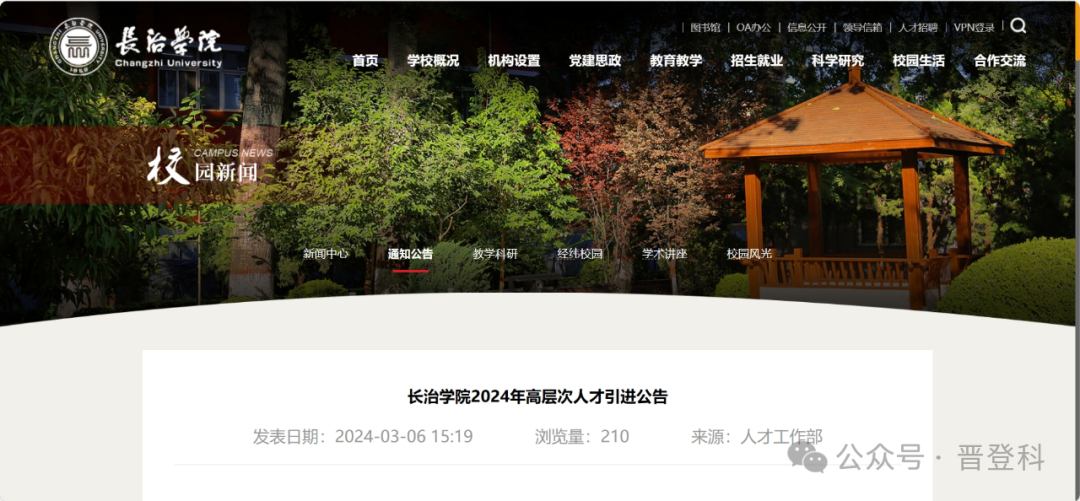Select the 通知公告 tab
The height and width of the screenshot is (501, 1080).
click(x=411, y=254)
